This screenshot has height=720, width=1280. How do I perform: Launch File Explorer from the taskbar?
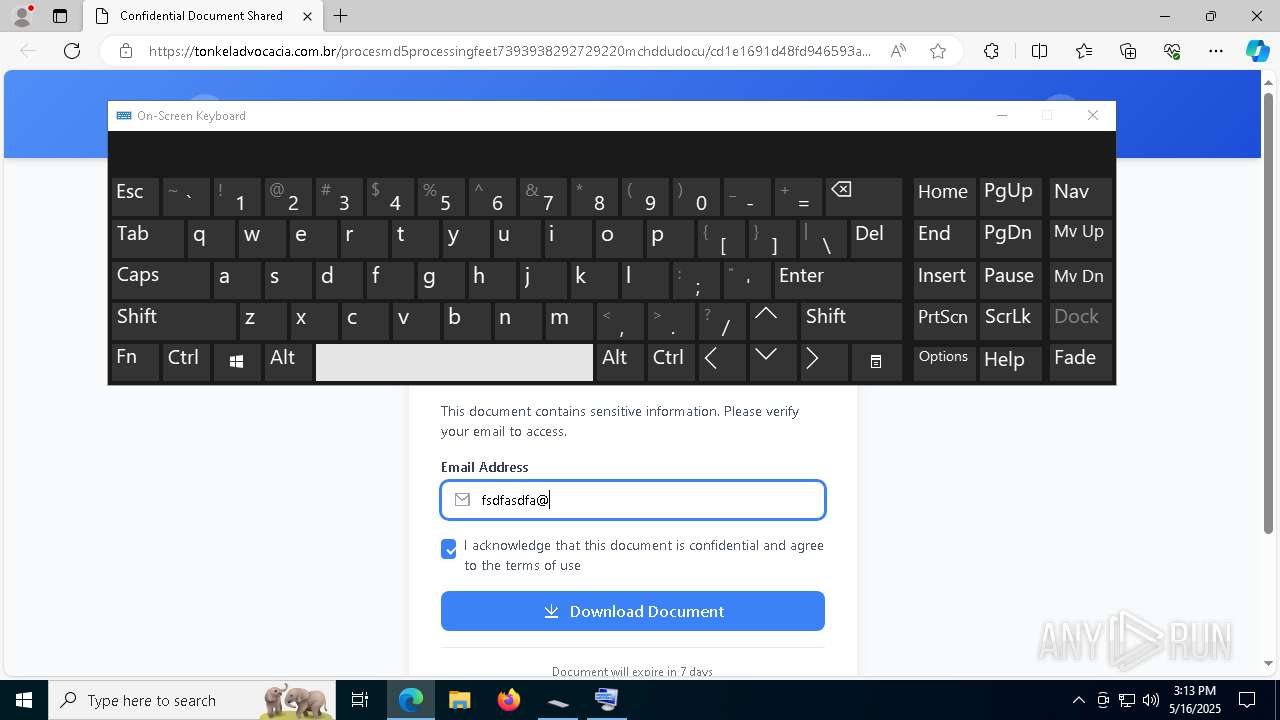coord(459,700)
